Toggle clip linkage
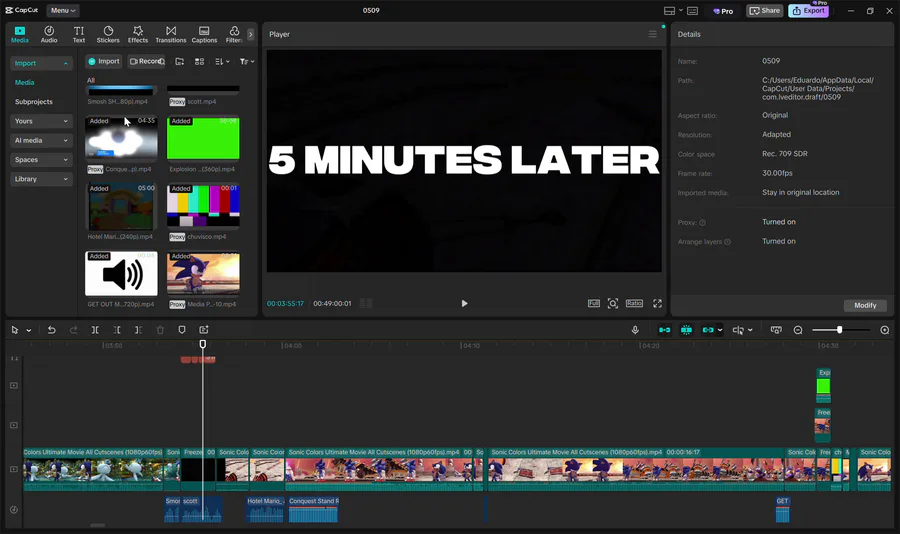This screenshot has width=900, height=534. [x=708, y=330]
